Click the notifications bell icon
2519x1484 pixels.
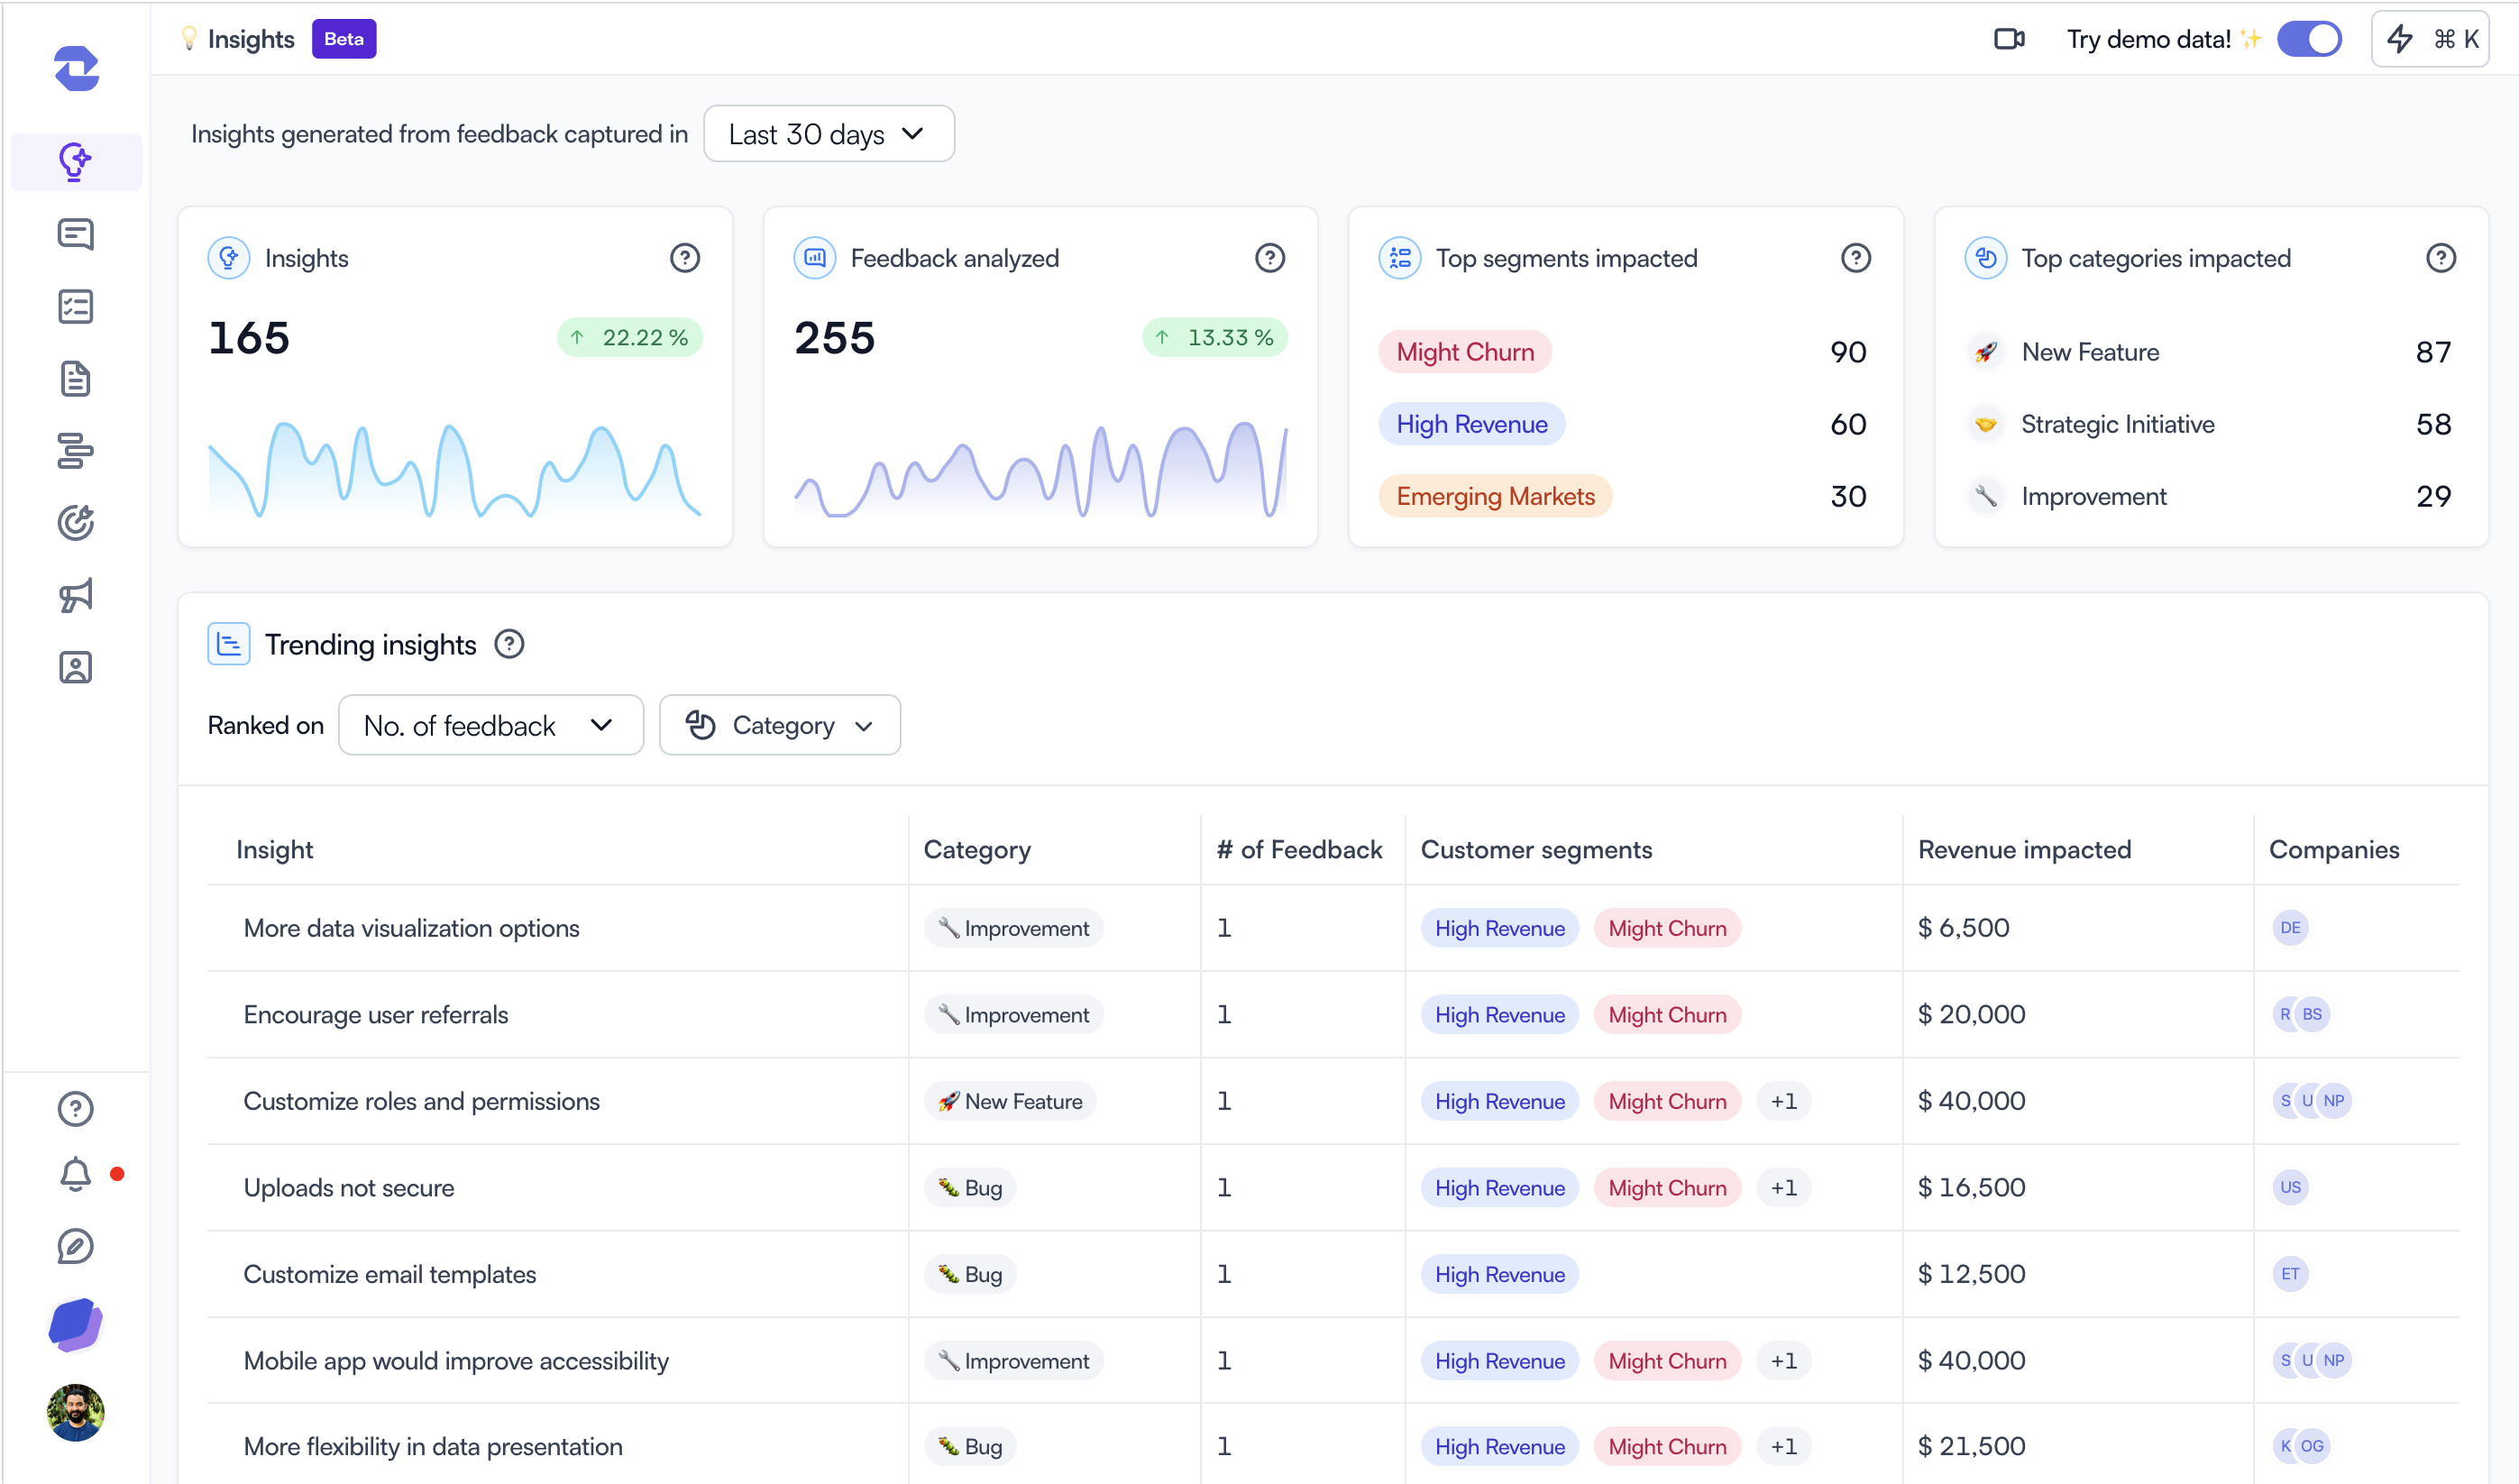[75, 1174]
